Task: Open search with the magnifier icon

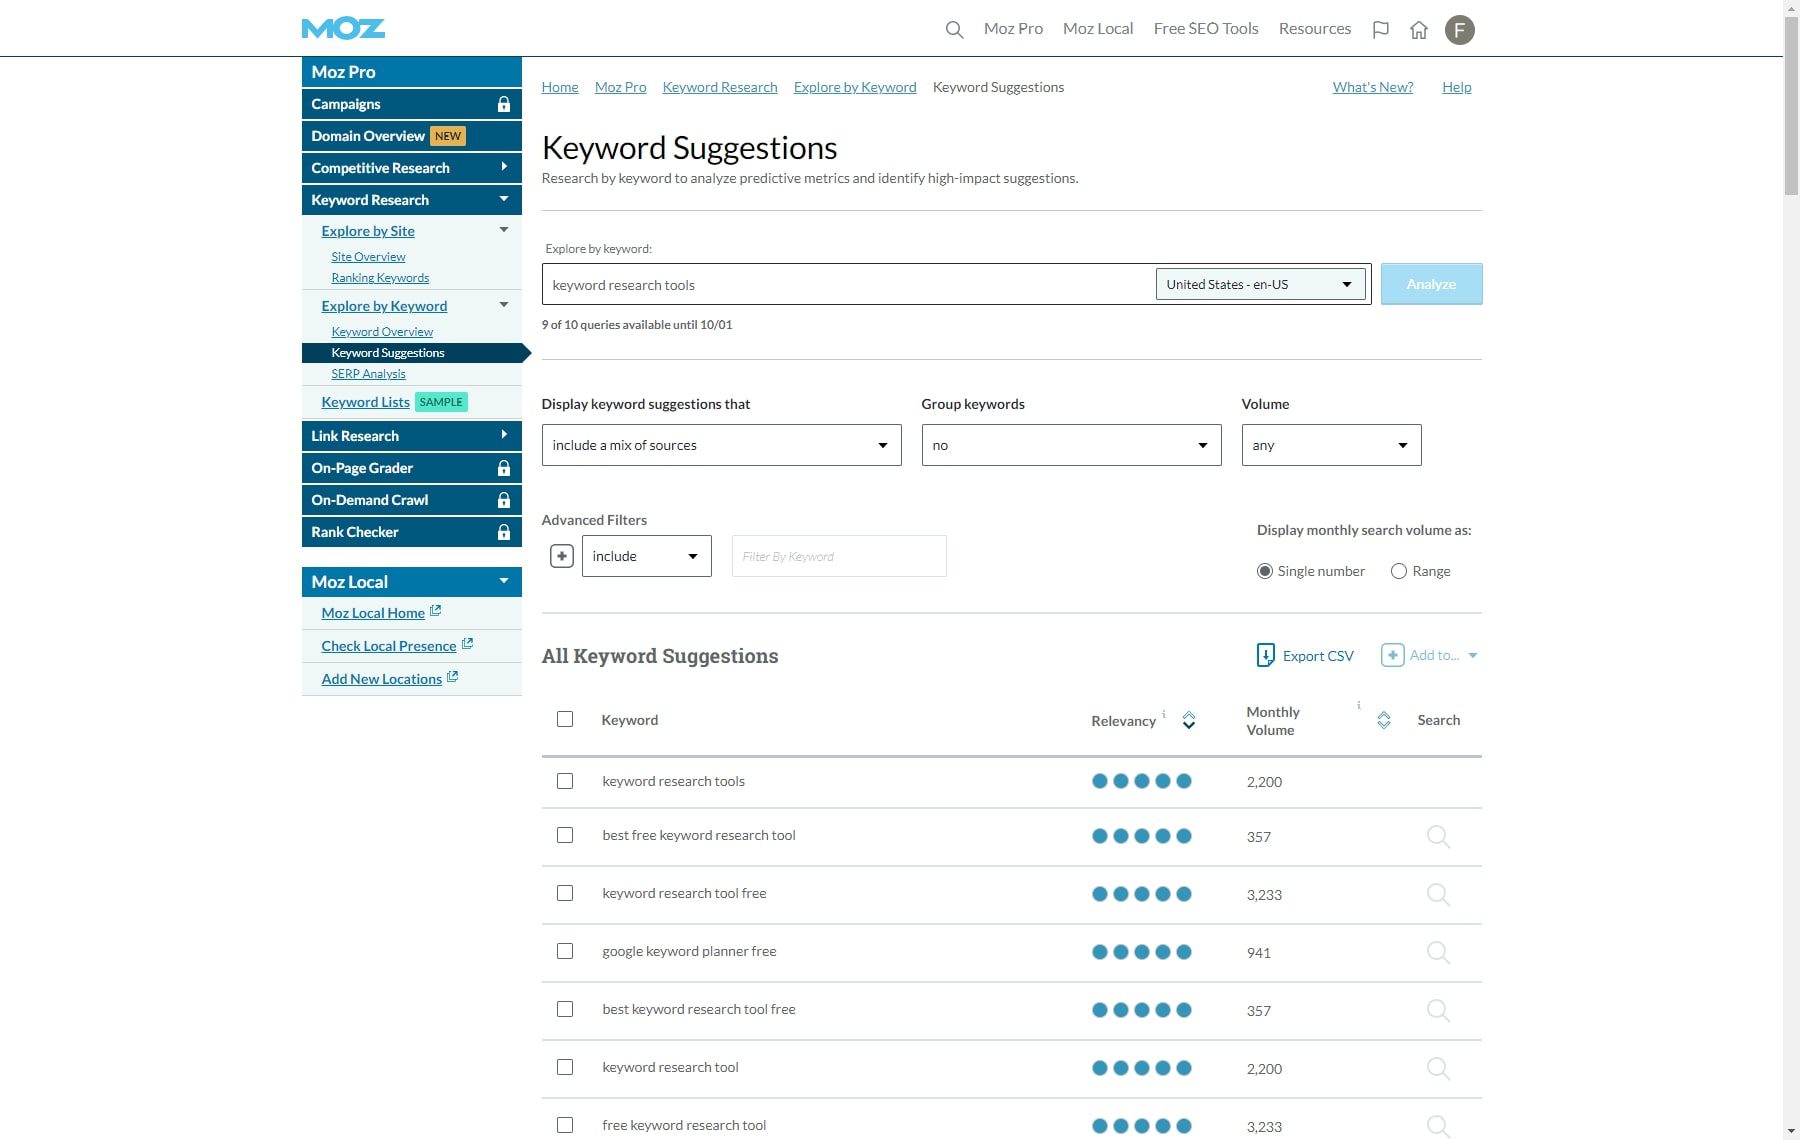Action: pos(953,29)
